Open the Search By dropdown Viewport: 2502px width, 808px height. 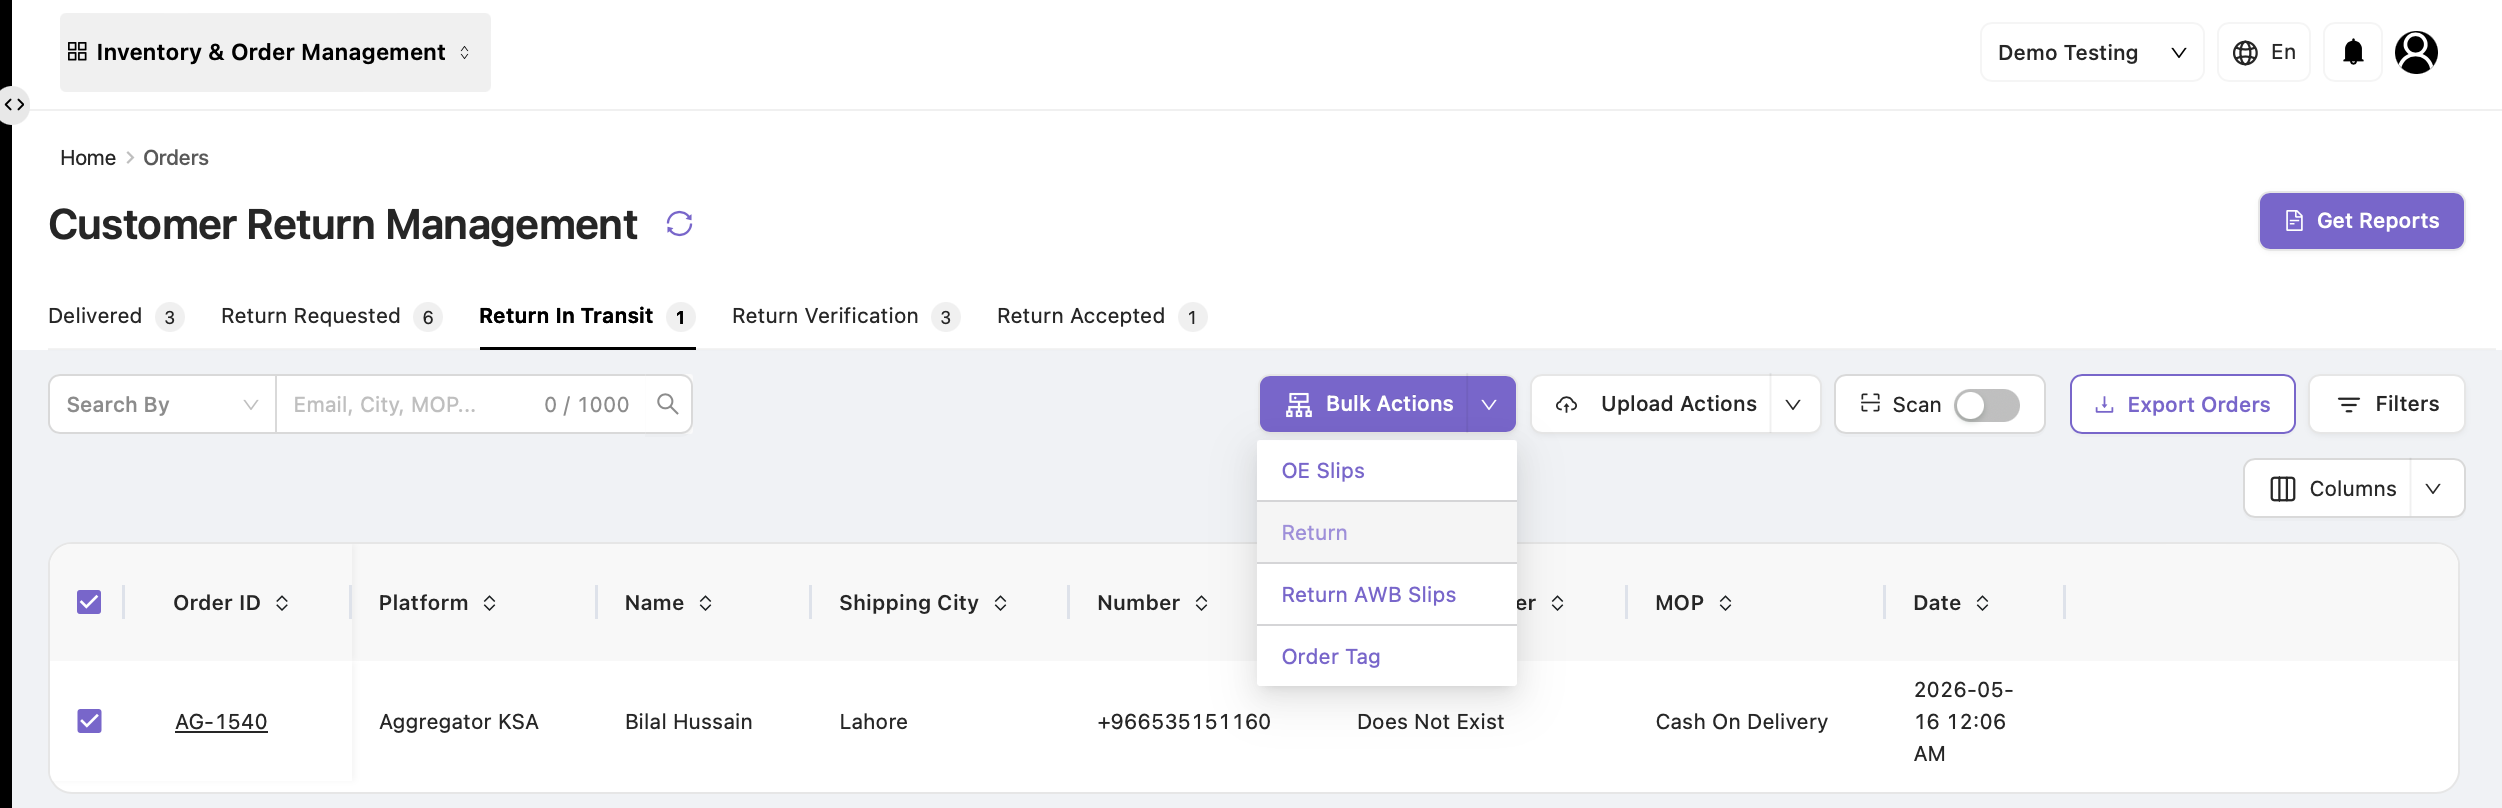click(x=162, y=404)
